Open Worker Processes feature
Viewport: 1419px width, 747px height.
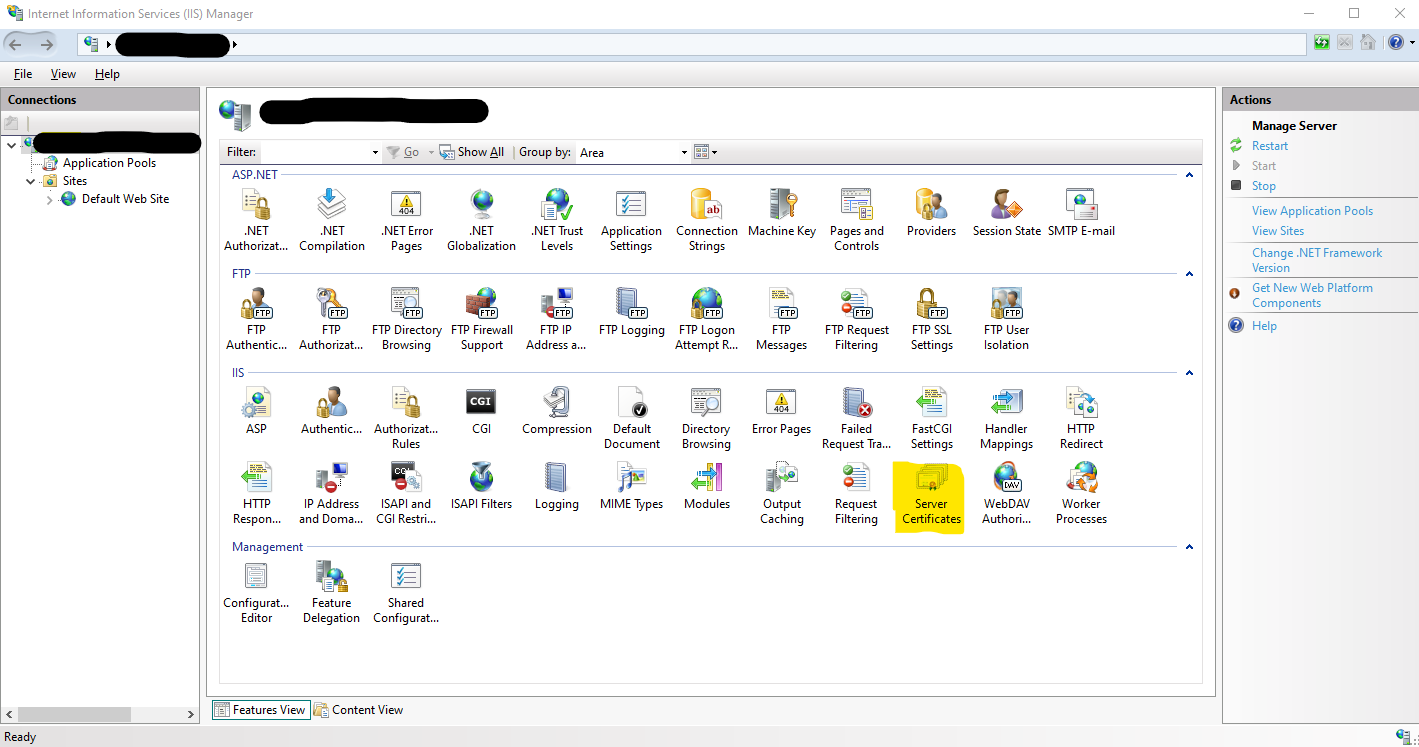[x=1082, y=493]
